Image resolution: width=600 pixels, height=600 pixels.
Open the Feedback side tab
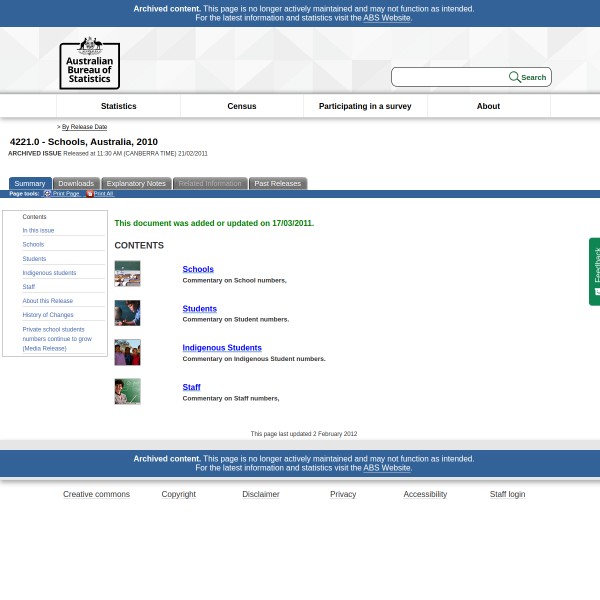[x=595, y=271]
